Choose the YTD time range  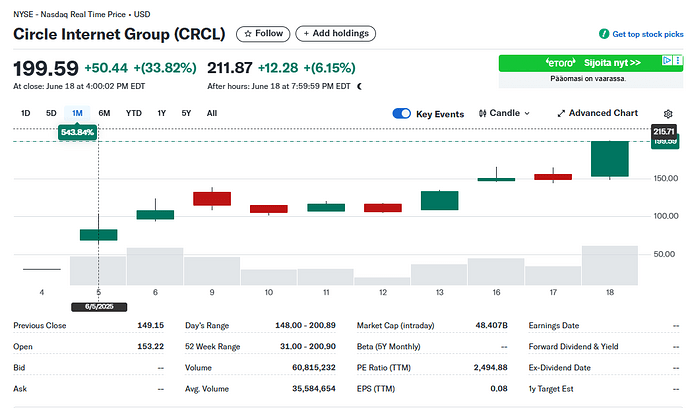click(133, 113)
